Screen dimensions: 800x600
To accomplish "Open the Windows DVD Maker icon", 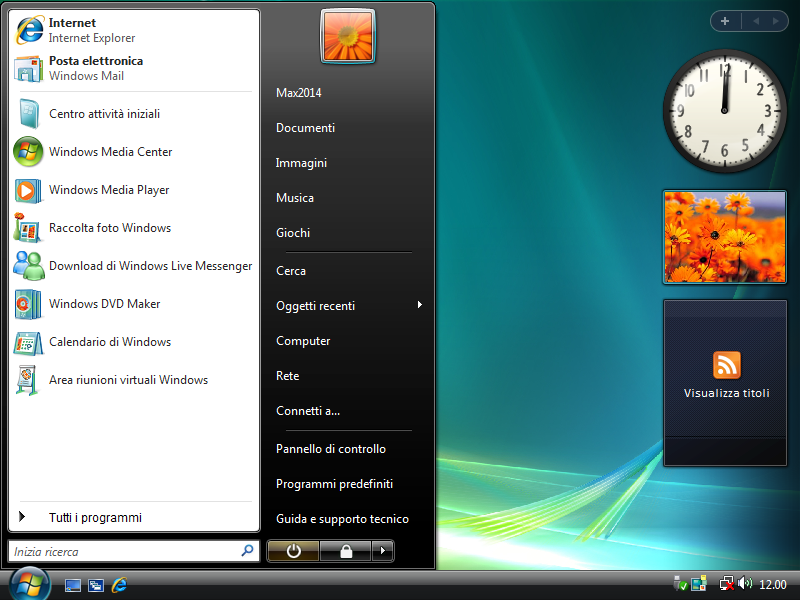I will tap(28, 304).
